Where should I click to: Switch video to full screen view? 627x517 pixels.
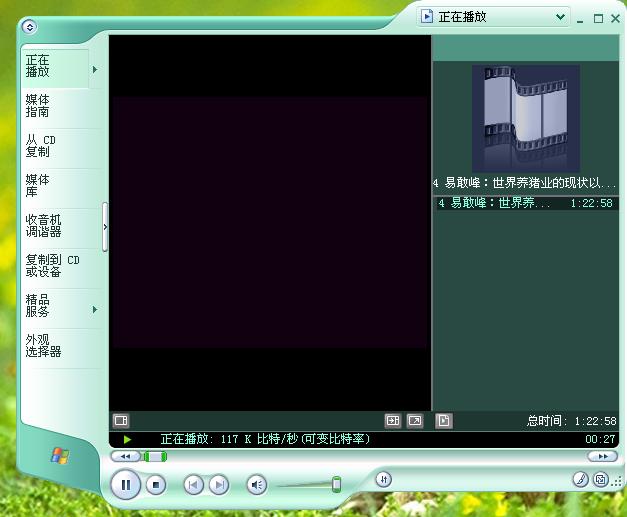tap(415, 421)
